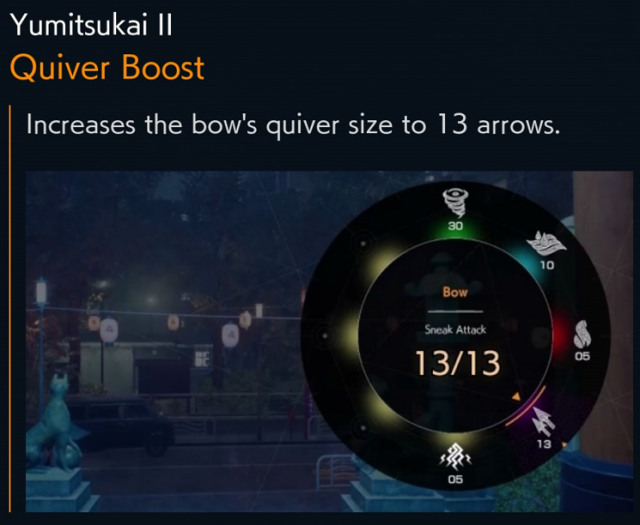Click the 13/13 arrow count
The image size is (640, 525).
[x=457, y=363]
